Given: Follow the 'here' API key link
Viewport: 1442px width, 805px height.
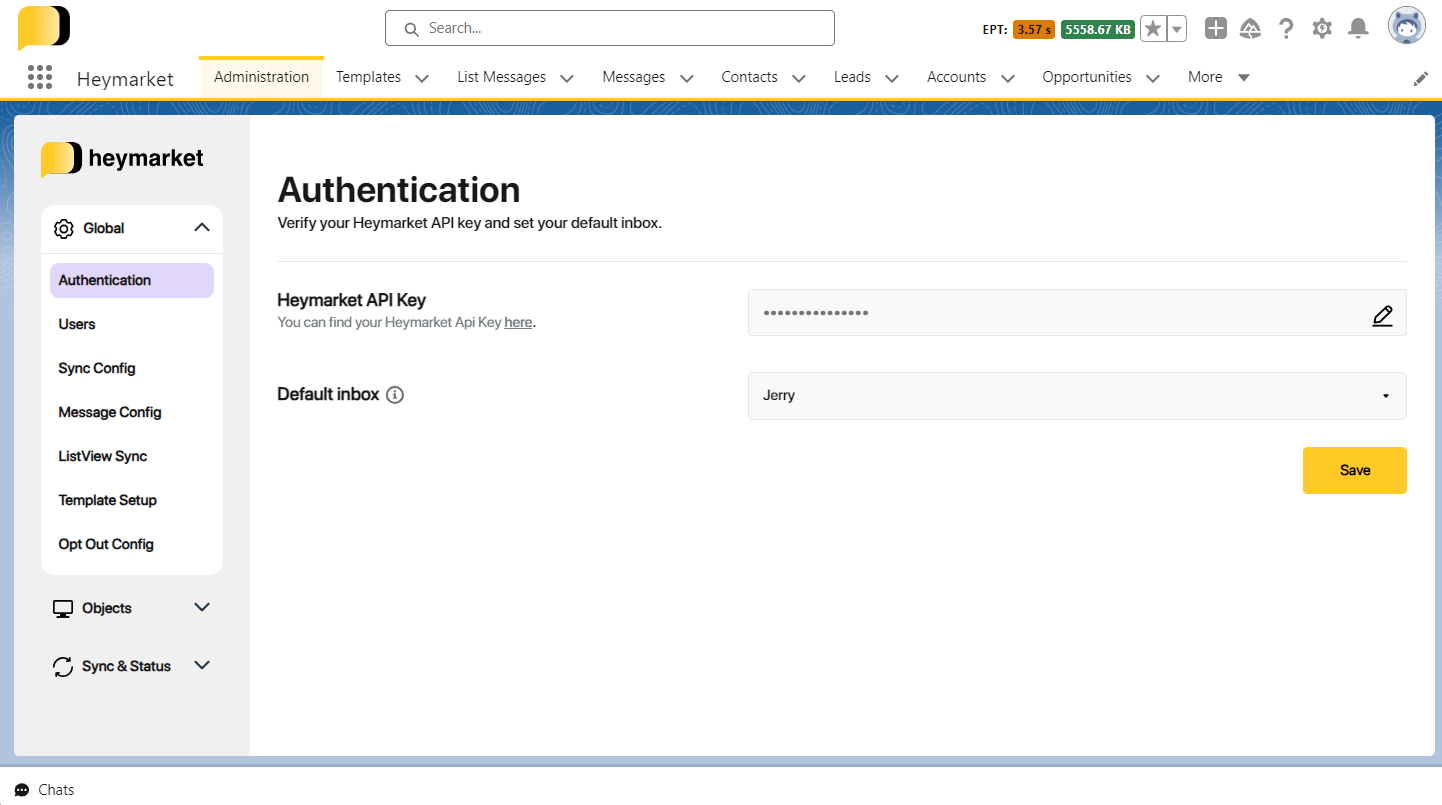Looking at the screenshot, I should 518,323.
